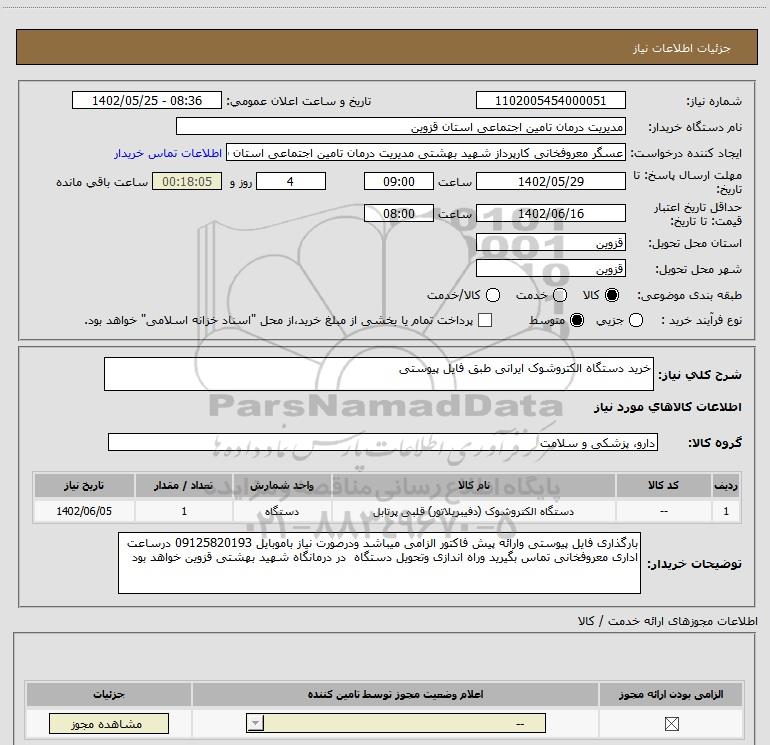Click the ردیف column header
770x745 pixels.
coord(726,485)
